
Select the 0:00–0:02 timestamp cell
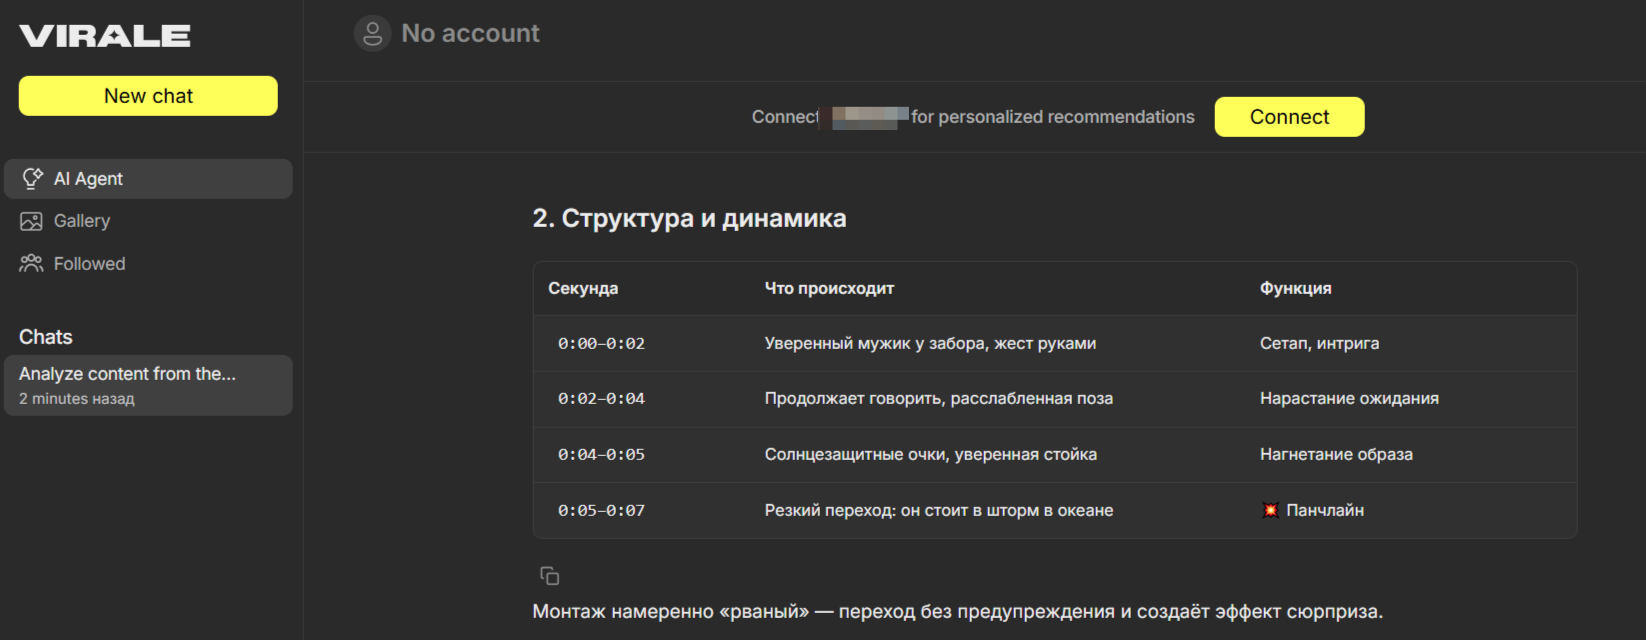(601, 343)
